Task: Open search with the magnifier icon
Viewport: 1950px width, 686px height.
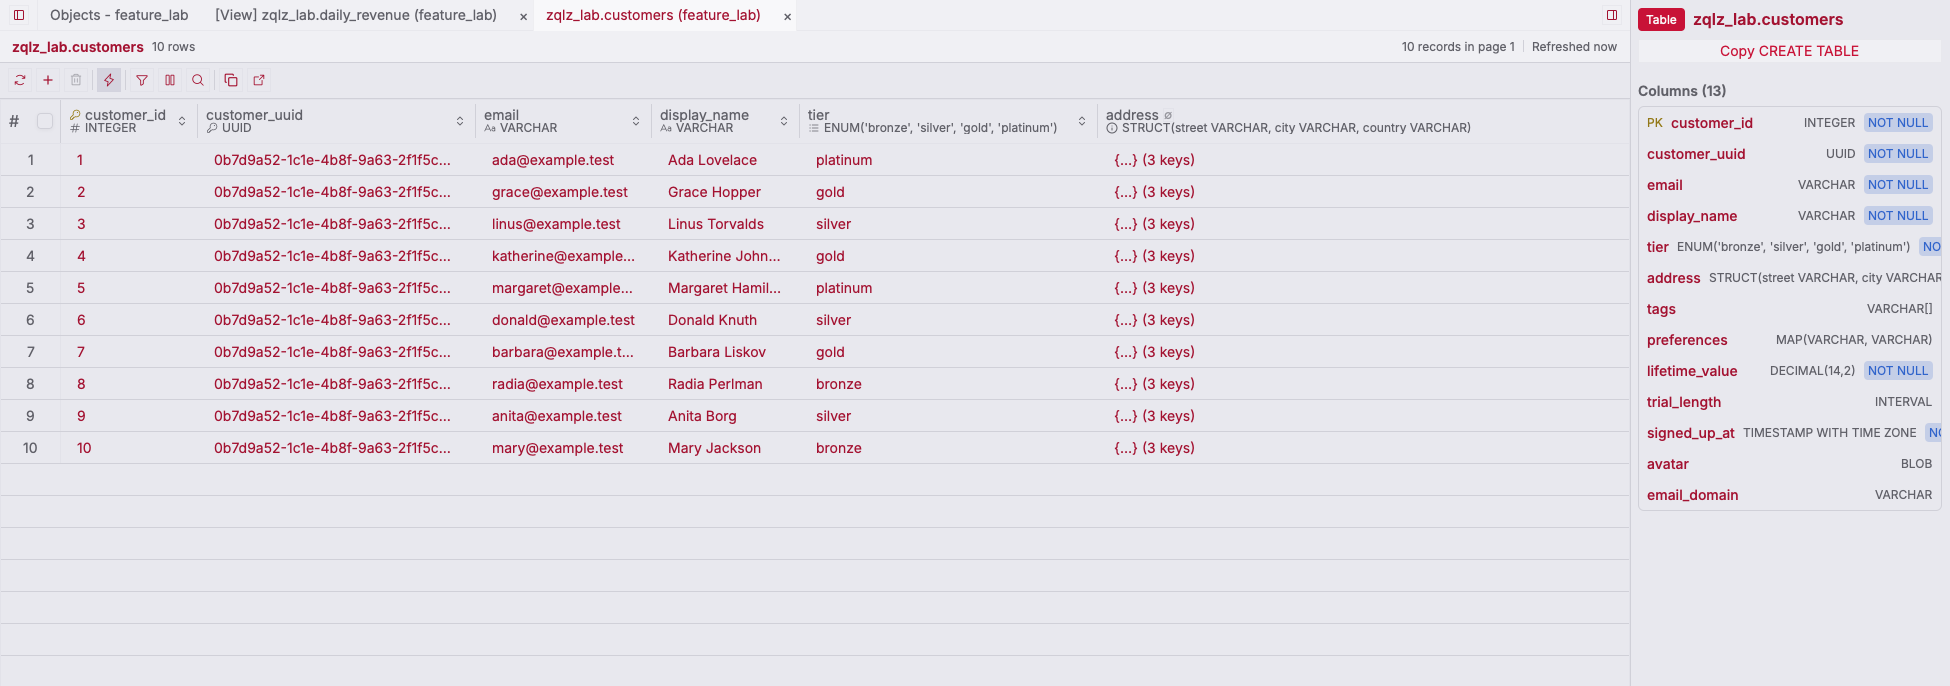Action: coord(198,80)
